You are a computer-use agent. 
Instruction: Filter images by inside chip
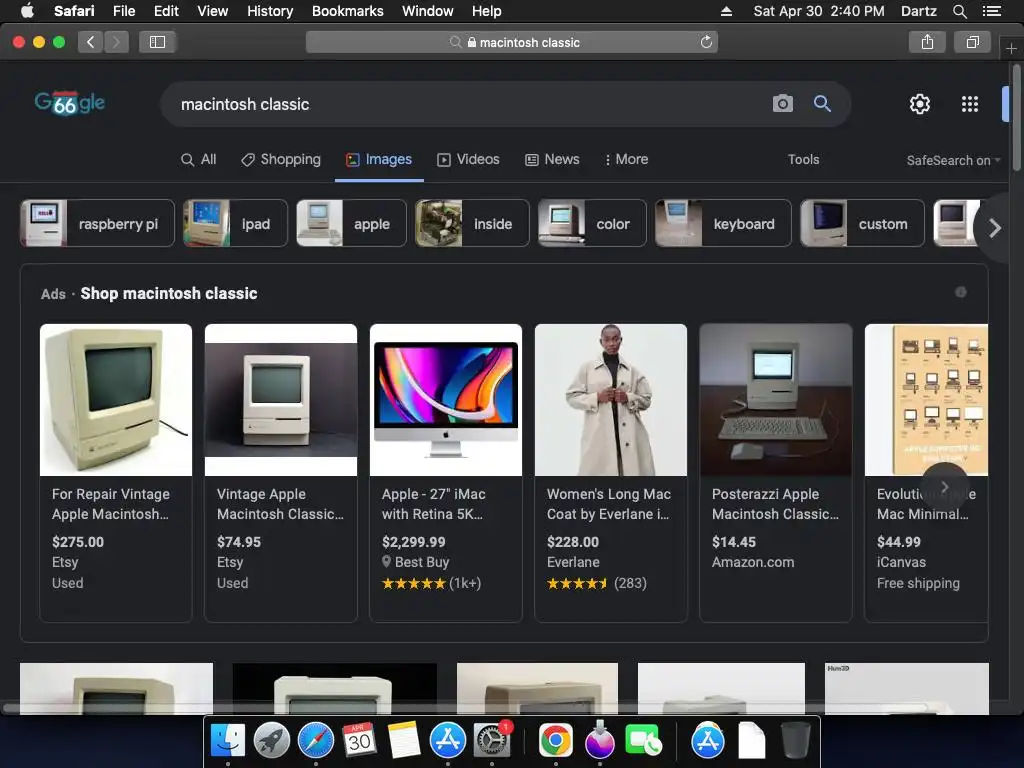(472, 223)
